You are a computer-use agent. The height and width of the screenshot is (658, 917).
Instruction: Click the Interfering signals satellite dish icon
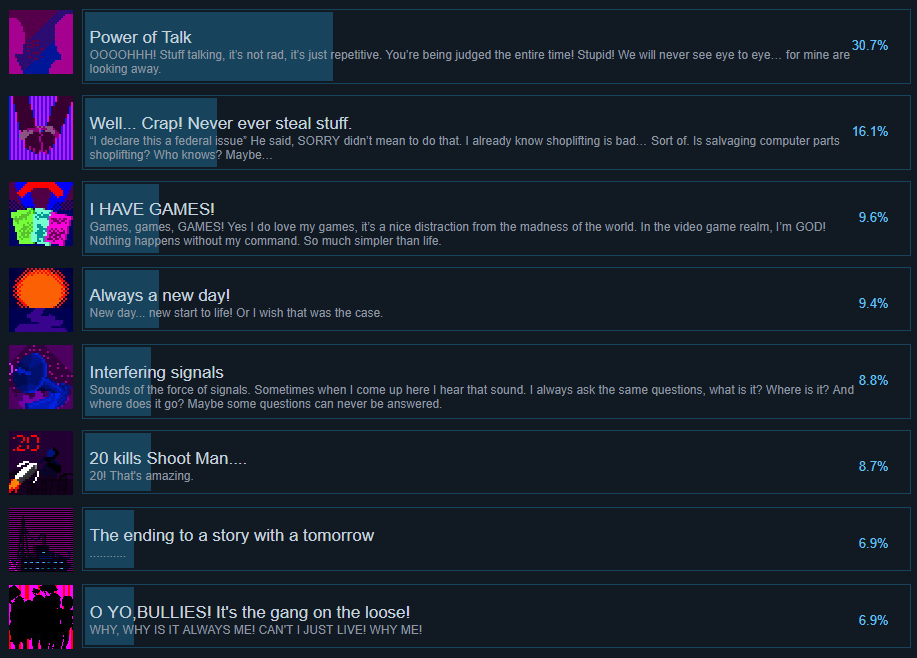(x=41, y=377)
